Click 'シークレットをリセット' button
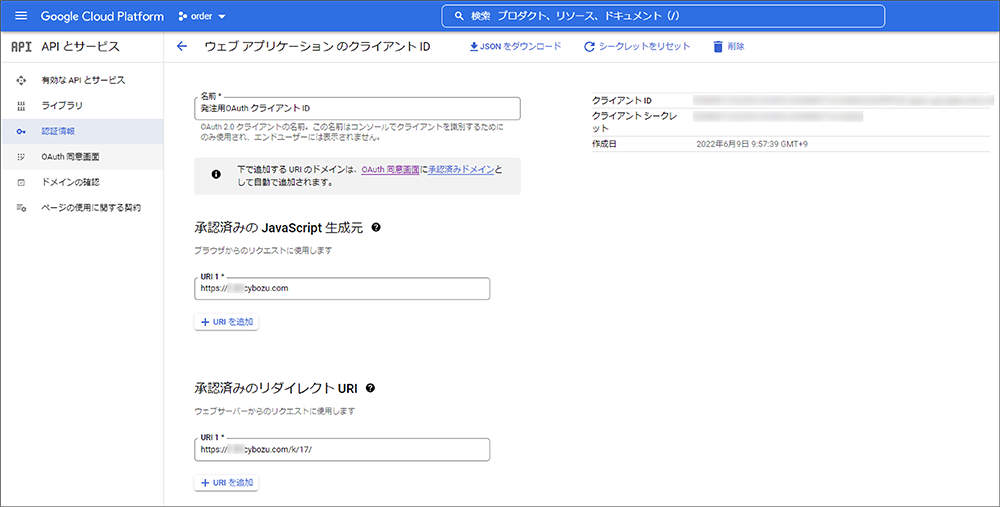The width and height of the screenshot is (1000, 507). coord(637,47)
